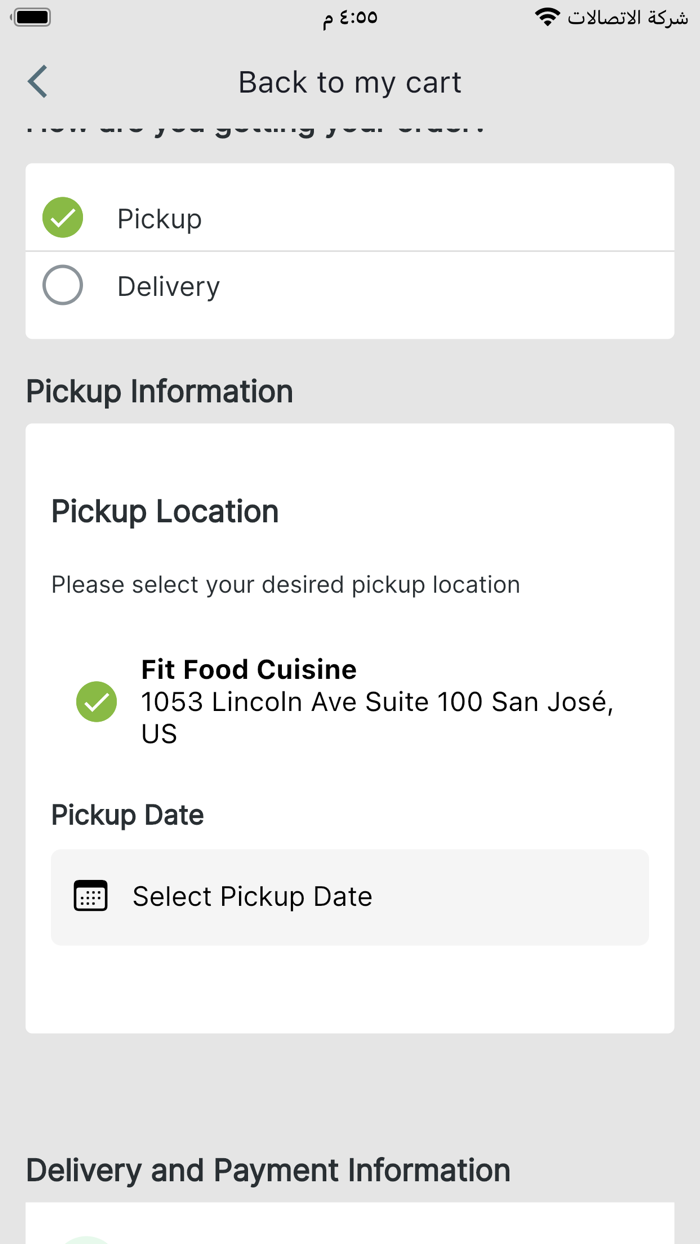Image resolution: width=700 pixels, height=1244 pixels.
Task: Open the Select Pickup Date picker
Action: click(x=350, y=897)
